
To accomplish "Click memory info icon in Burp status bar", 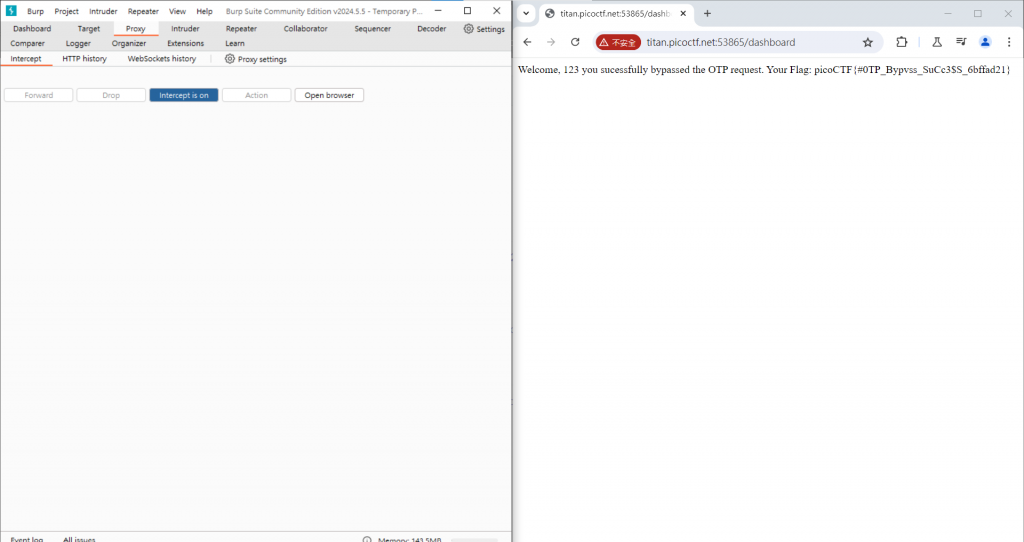I will (x=367, y=539).
